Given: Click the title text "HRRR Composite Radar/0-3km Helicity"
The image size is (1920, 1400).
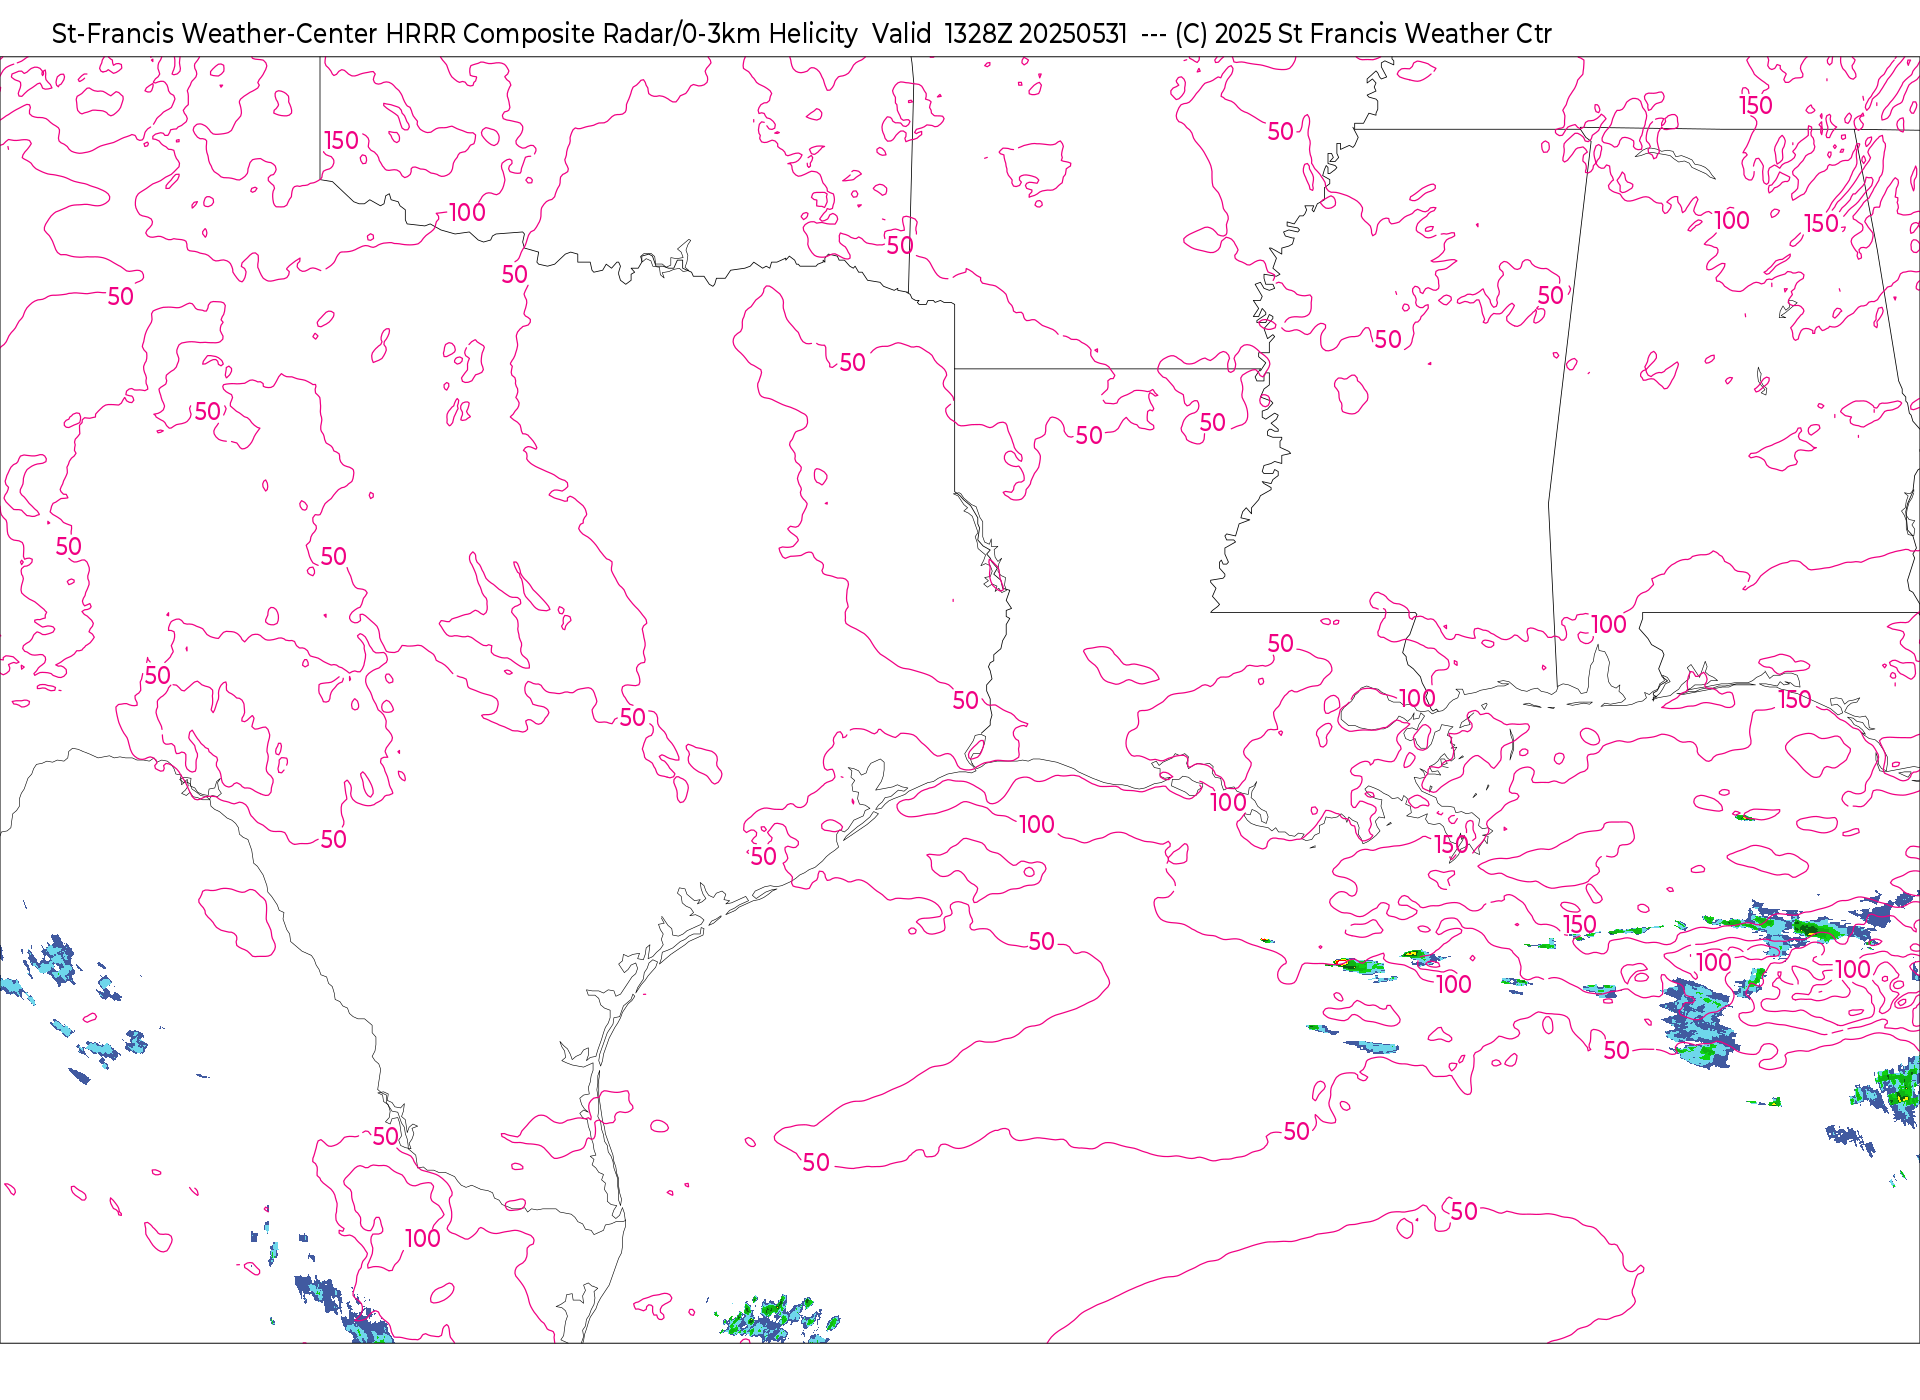Looking at the screenshot, I should [x=621, y=34].
